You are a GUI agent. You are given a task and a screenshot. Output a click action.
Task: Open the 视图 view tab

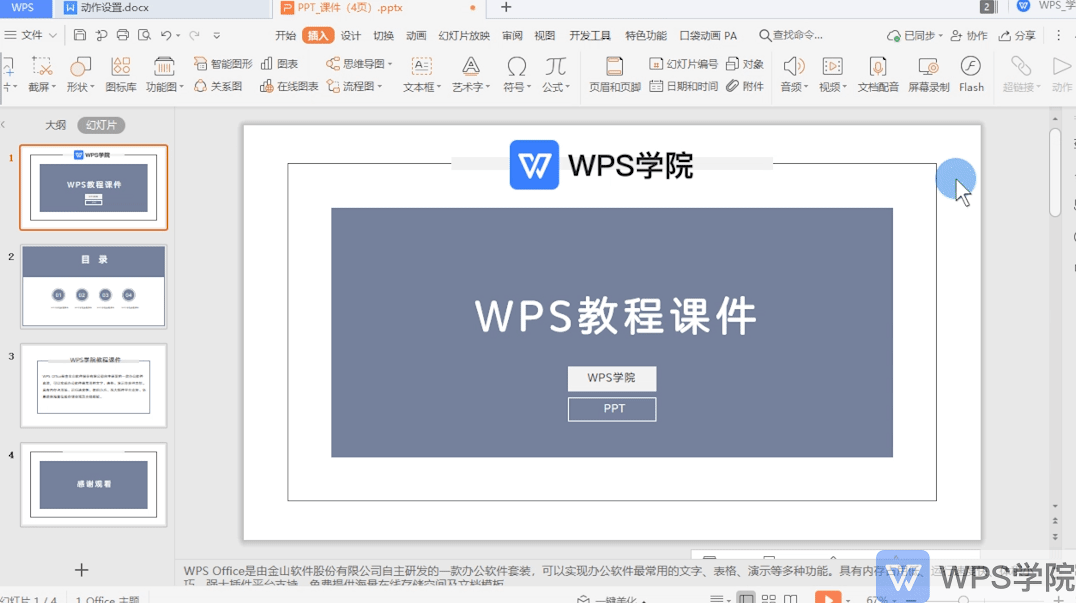[x=544, y=36]
